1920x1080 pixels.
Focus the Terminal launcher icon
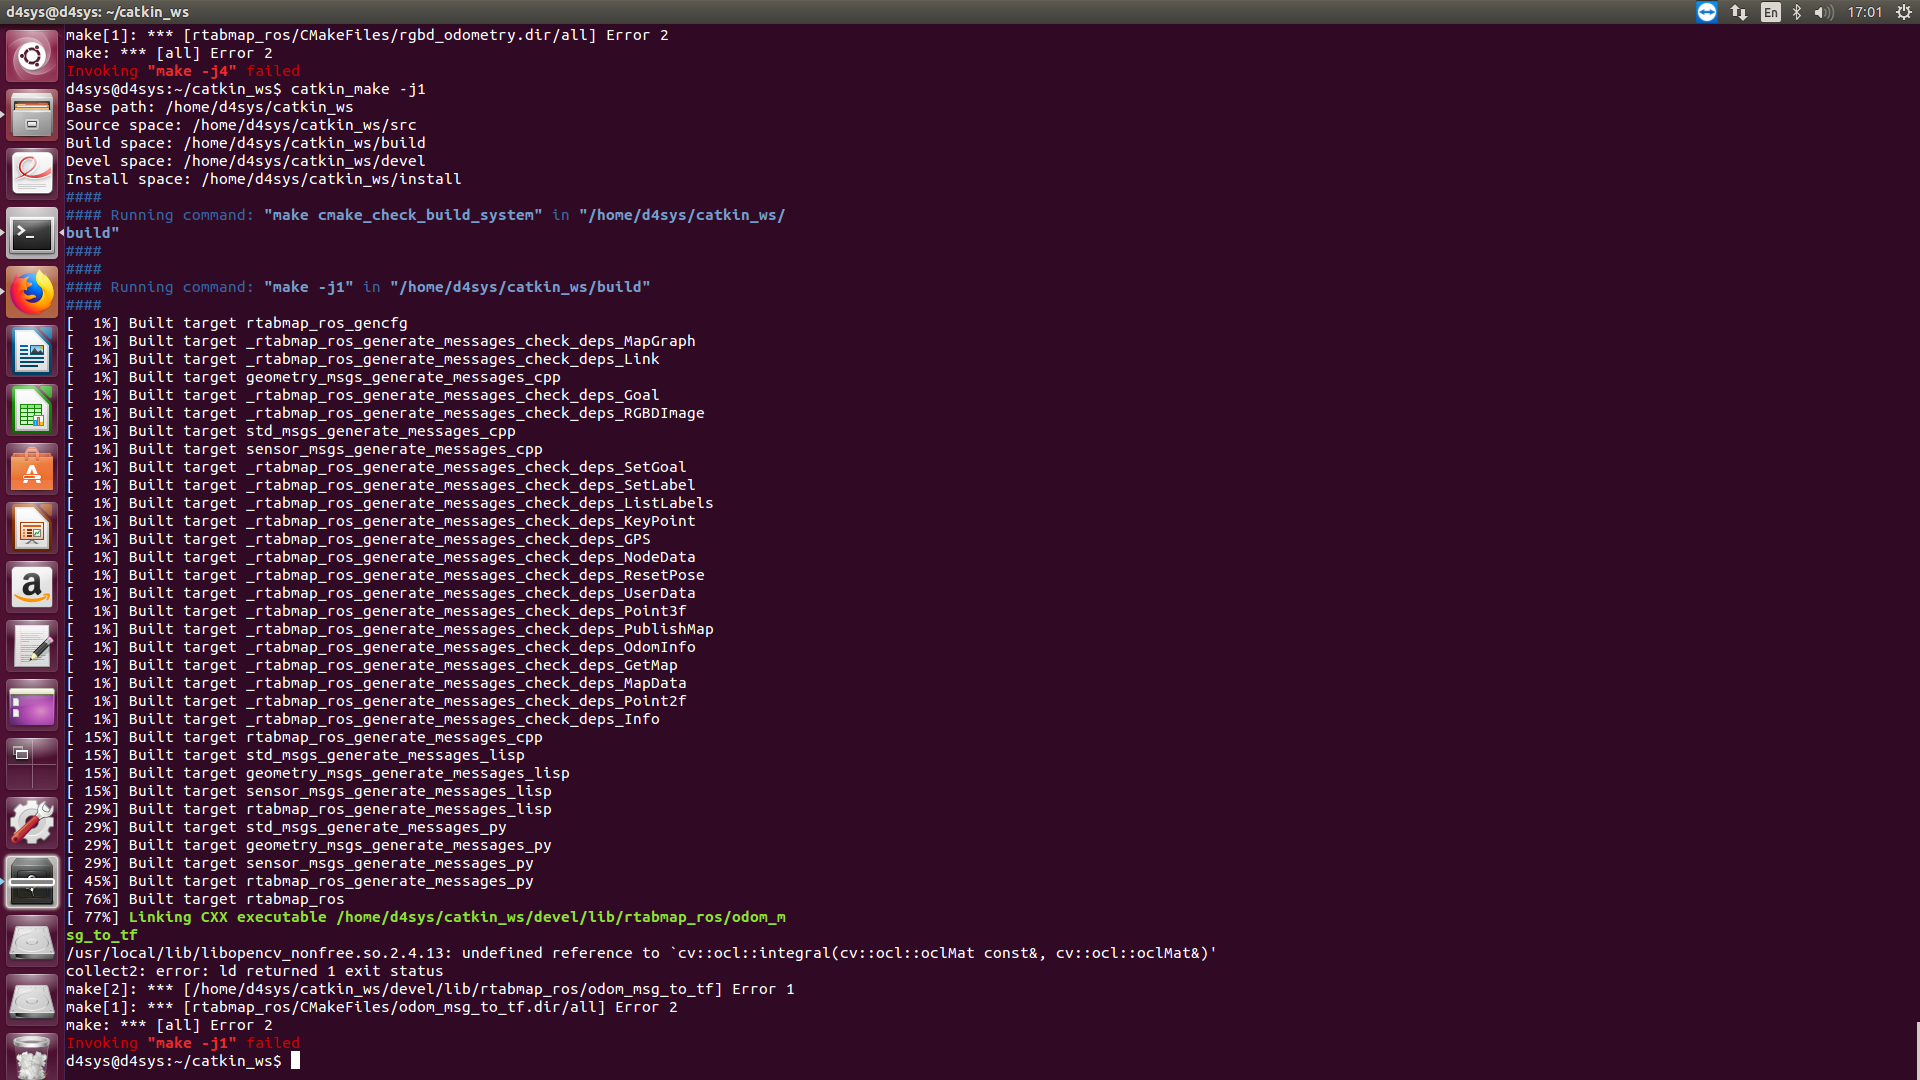[x=32, y=233]
